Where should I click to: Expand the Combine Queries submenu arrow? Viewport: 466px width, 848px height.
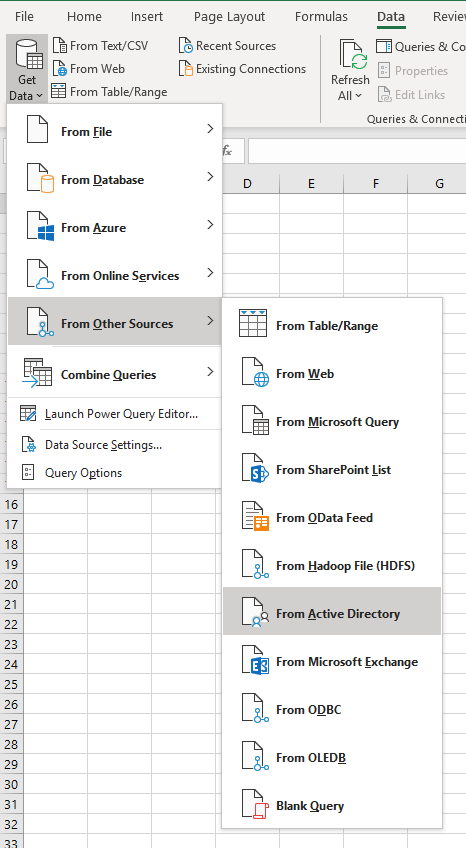[210, 372]
